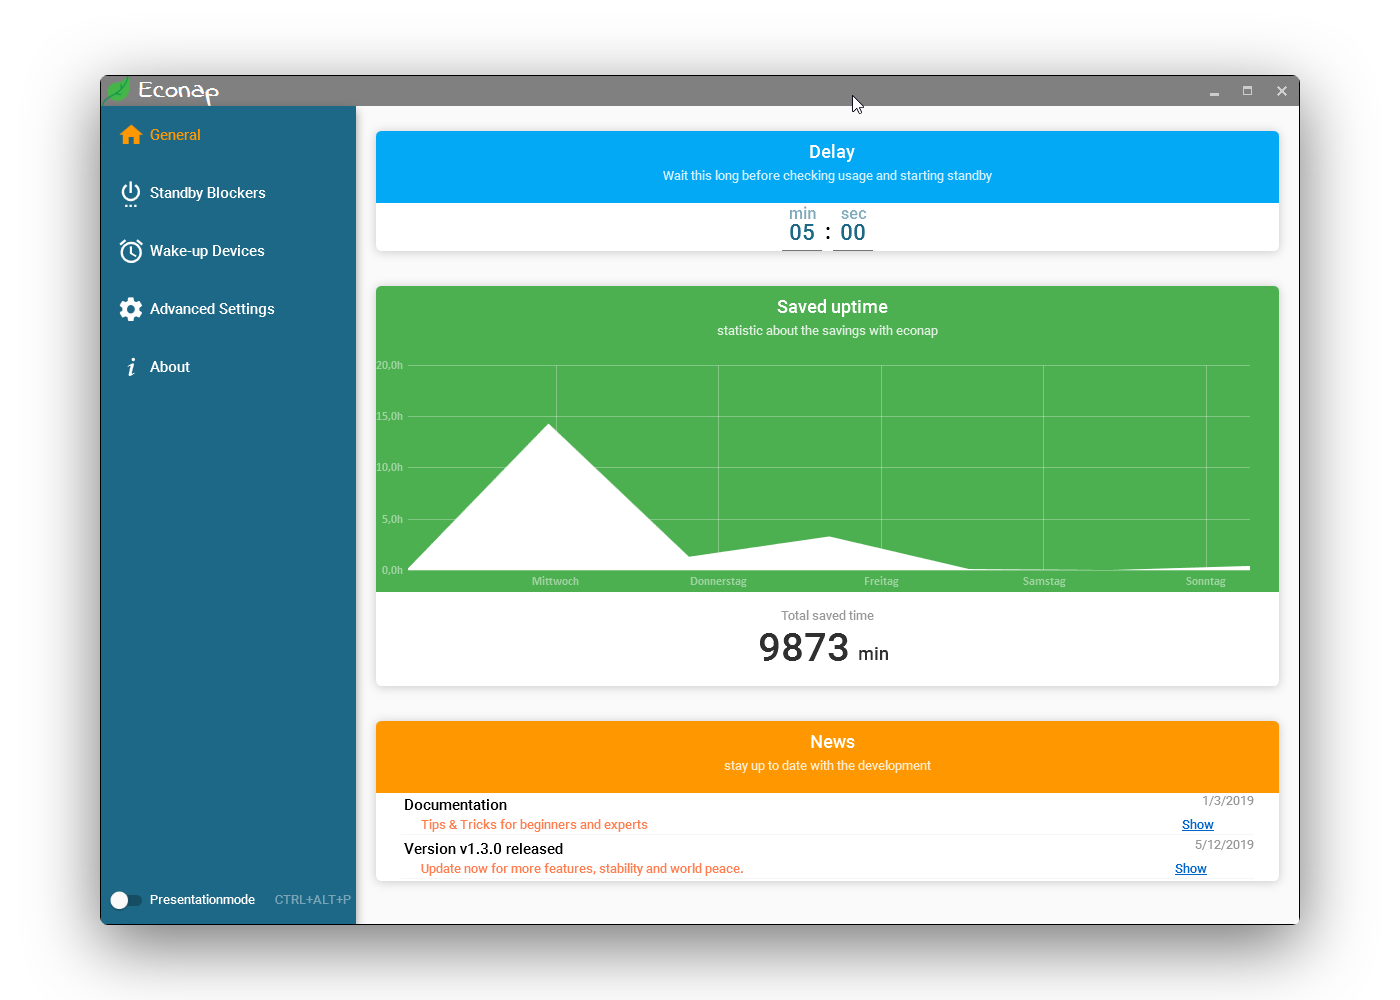Click the delay seconds field showing 00
Screen dimensions: 1400x1000
(853, 233)
